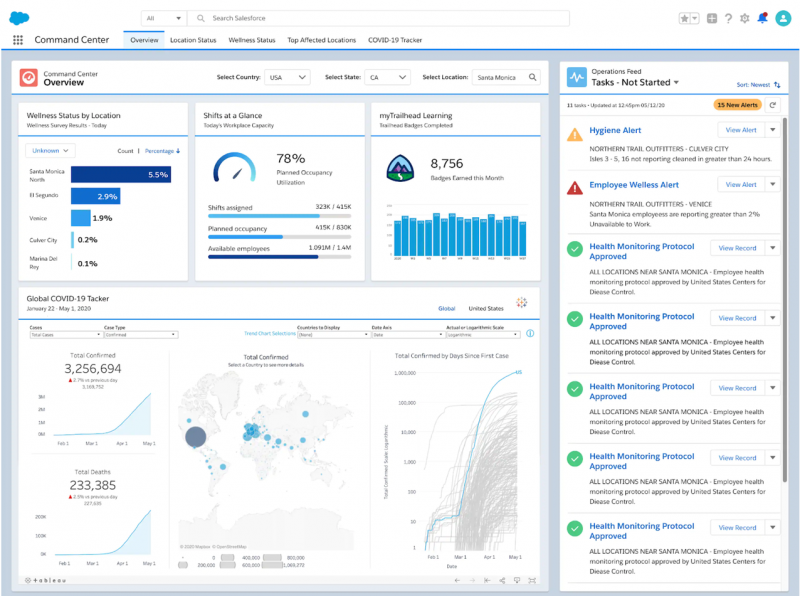Image resolution: width=800 pixels, height=596 pixels.
Task: Click the global actions plus icon
Action: click(x=711, y=18)
